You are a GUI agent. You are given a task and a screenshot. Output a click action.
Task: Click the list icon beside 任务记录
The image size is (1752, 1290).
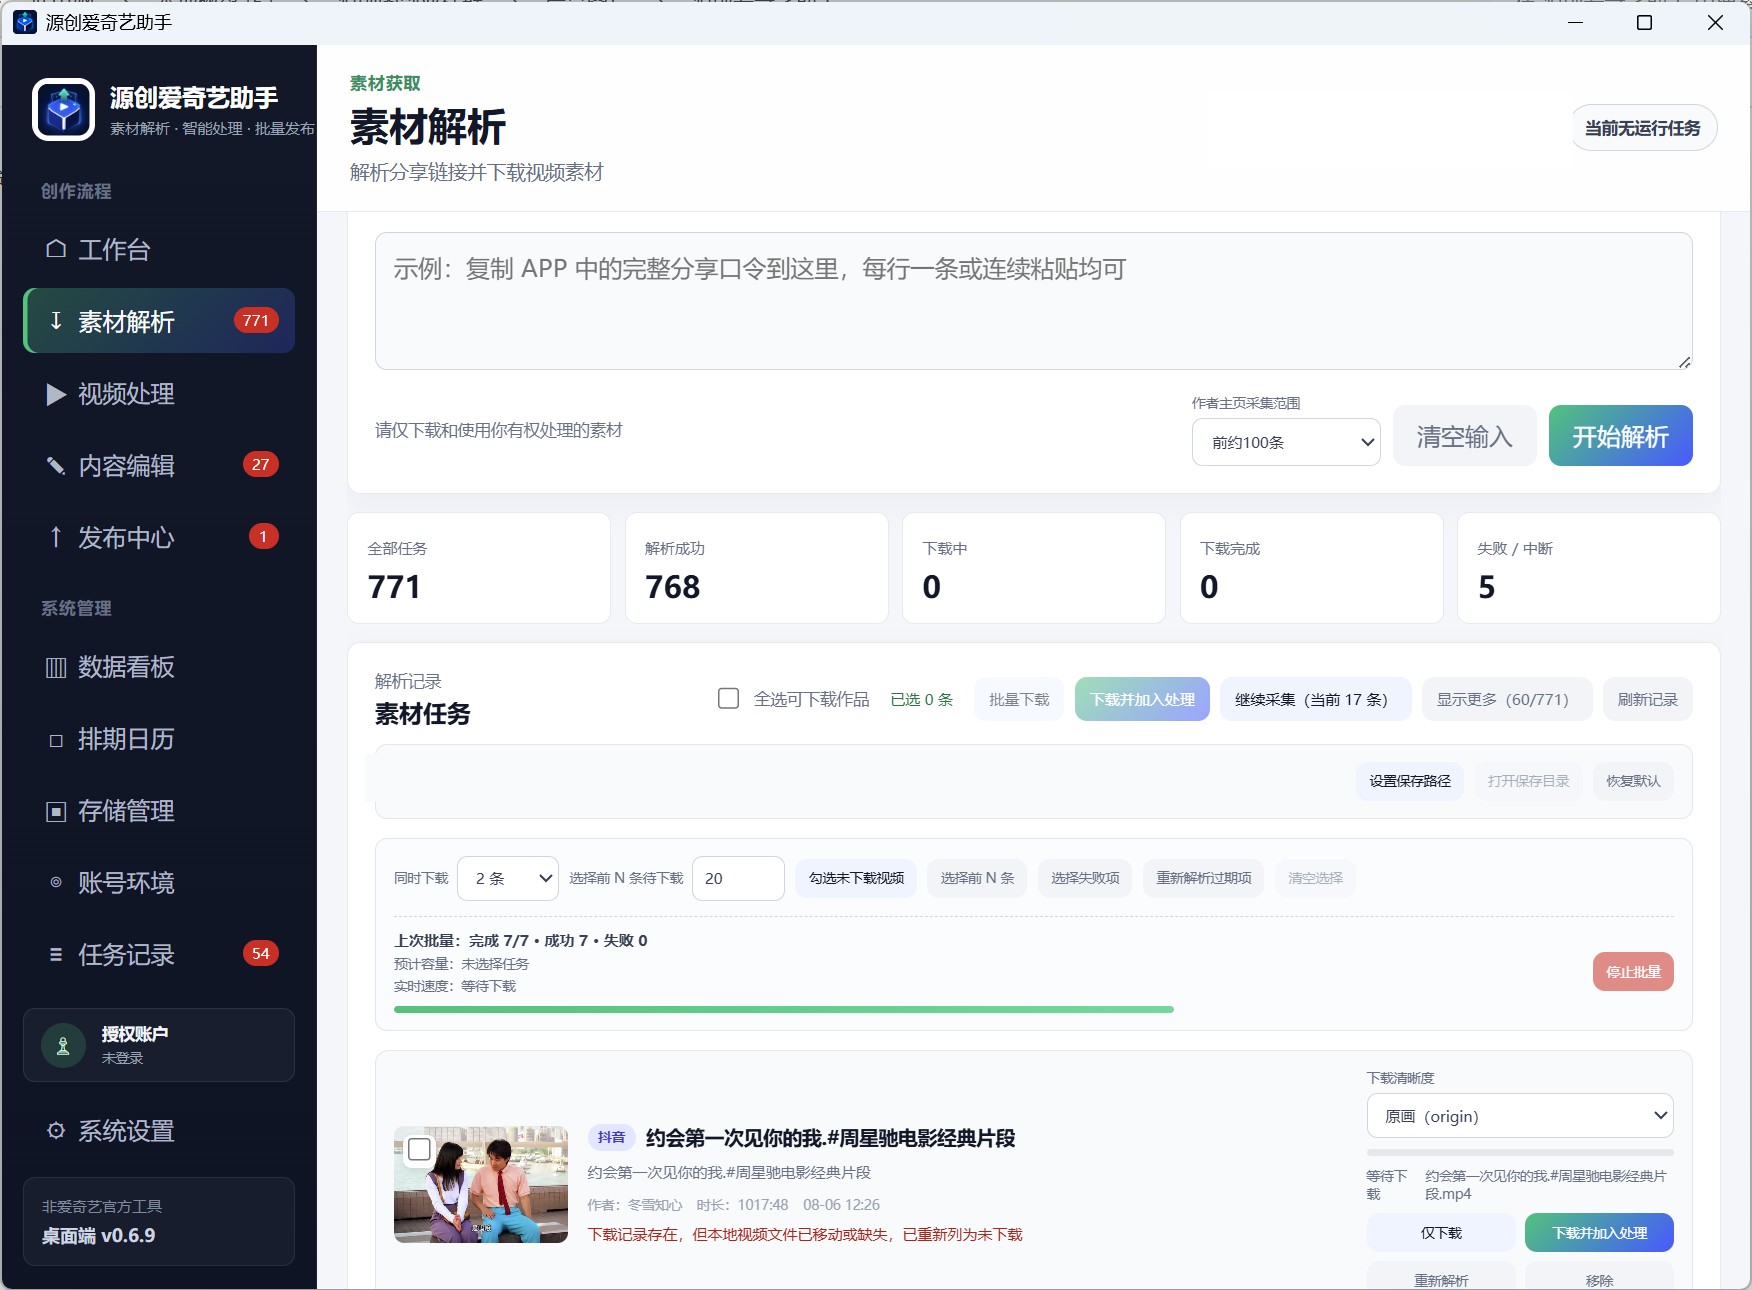[56, 955]
